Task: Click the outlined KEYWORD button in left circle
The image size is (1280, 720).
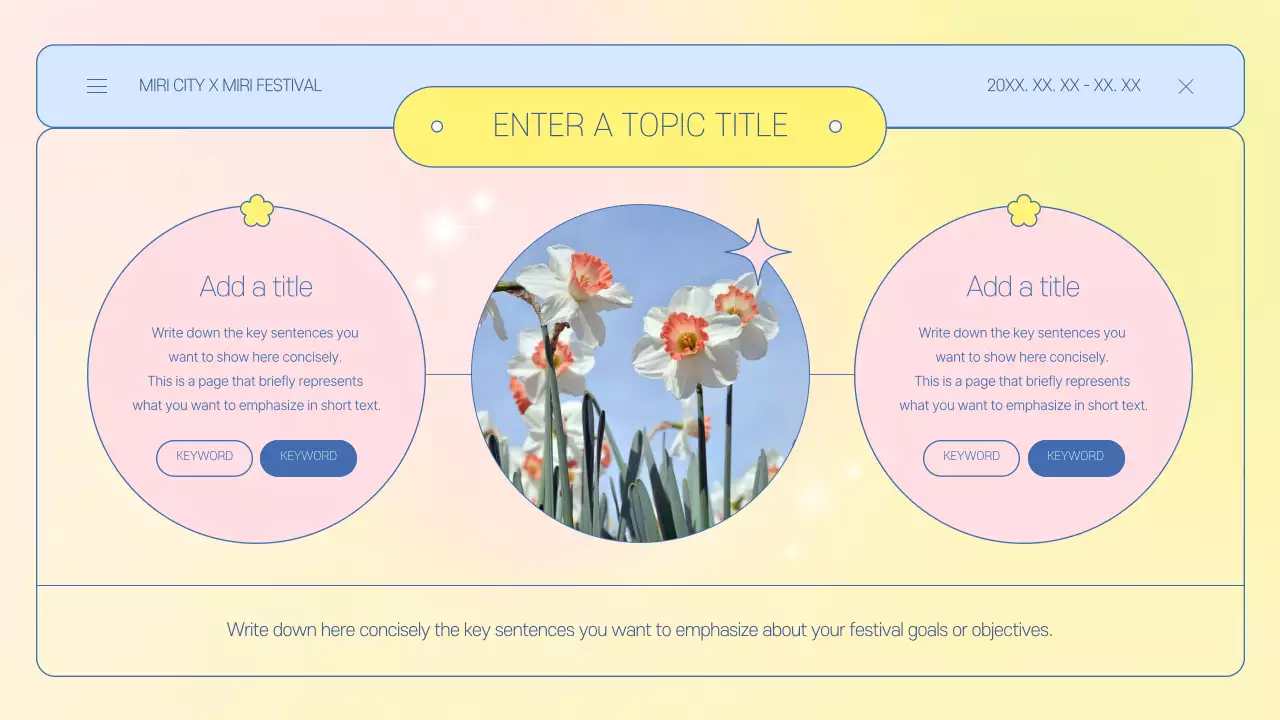Action: coord(205,457)
